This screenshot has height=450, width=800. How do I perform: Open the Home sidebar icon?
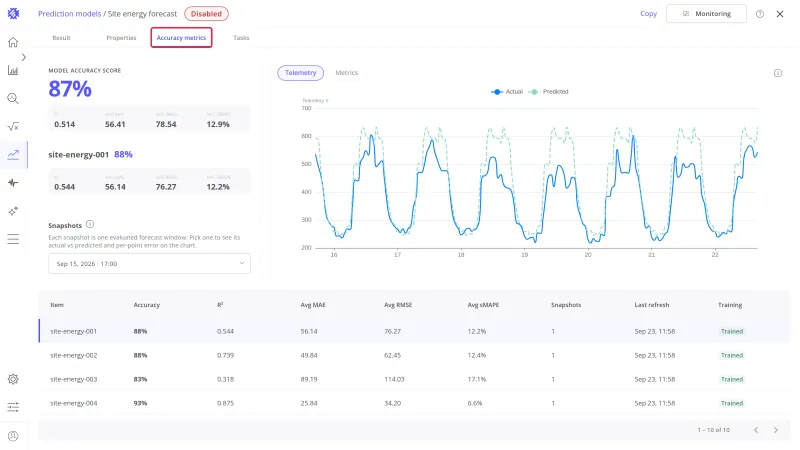(13, 42)
